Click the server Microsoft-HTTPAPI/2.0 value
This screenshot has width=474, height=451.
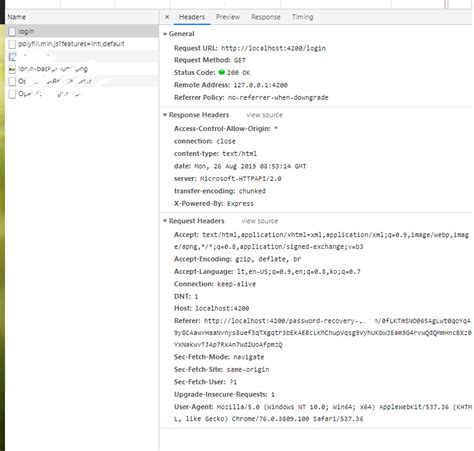pyautogui.click(x=241, y=179)
